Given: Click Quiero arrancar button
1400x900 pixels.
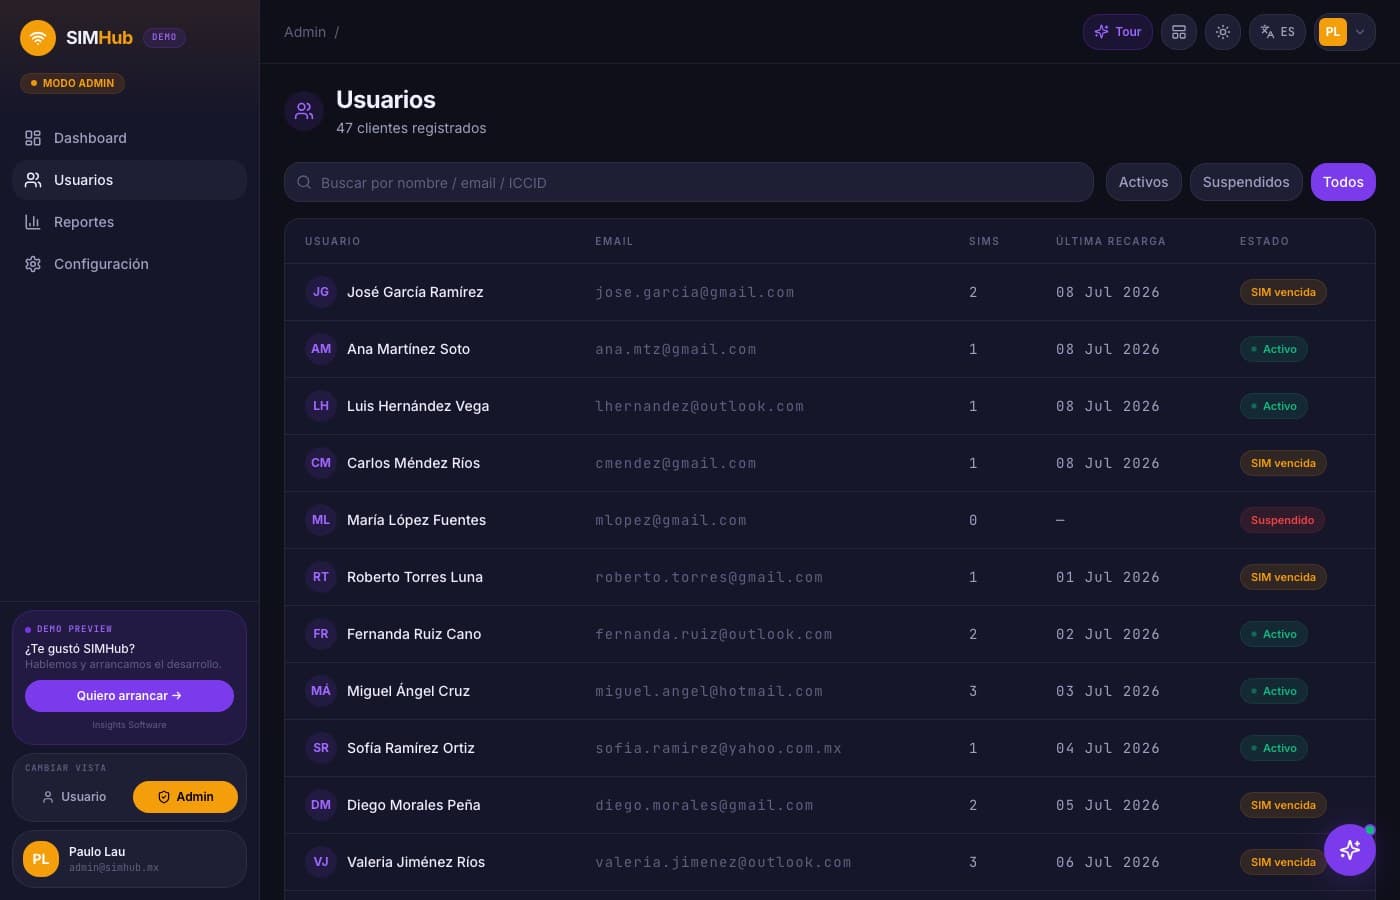Looking at the screenshot, I should (129, 696).
